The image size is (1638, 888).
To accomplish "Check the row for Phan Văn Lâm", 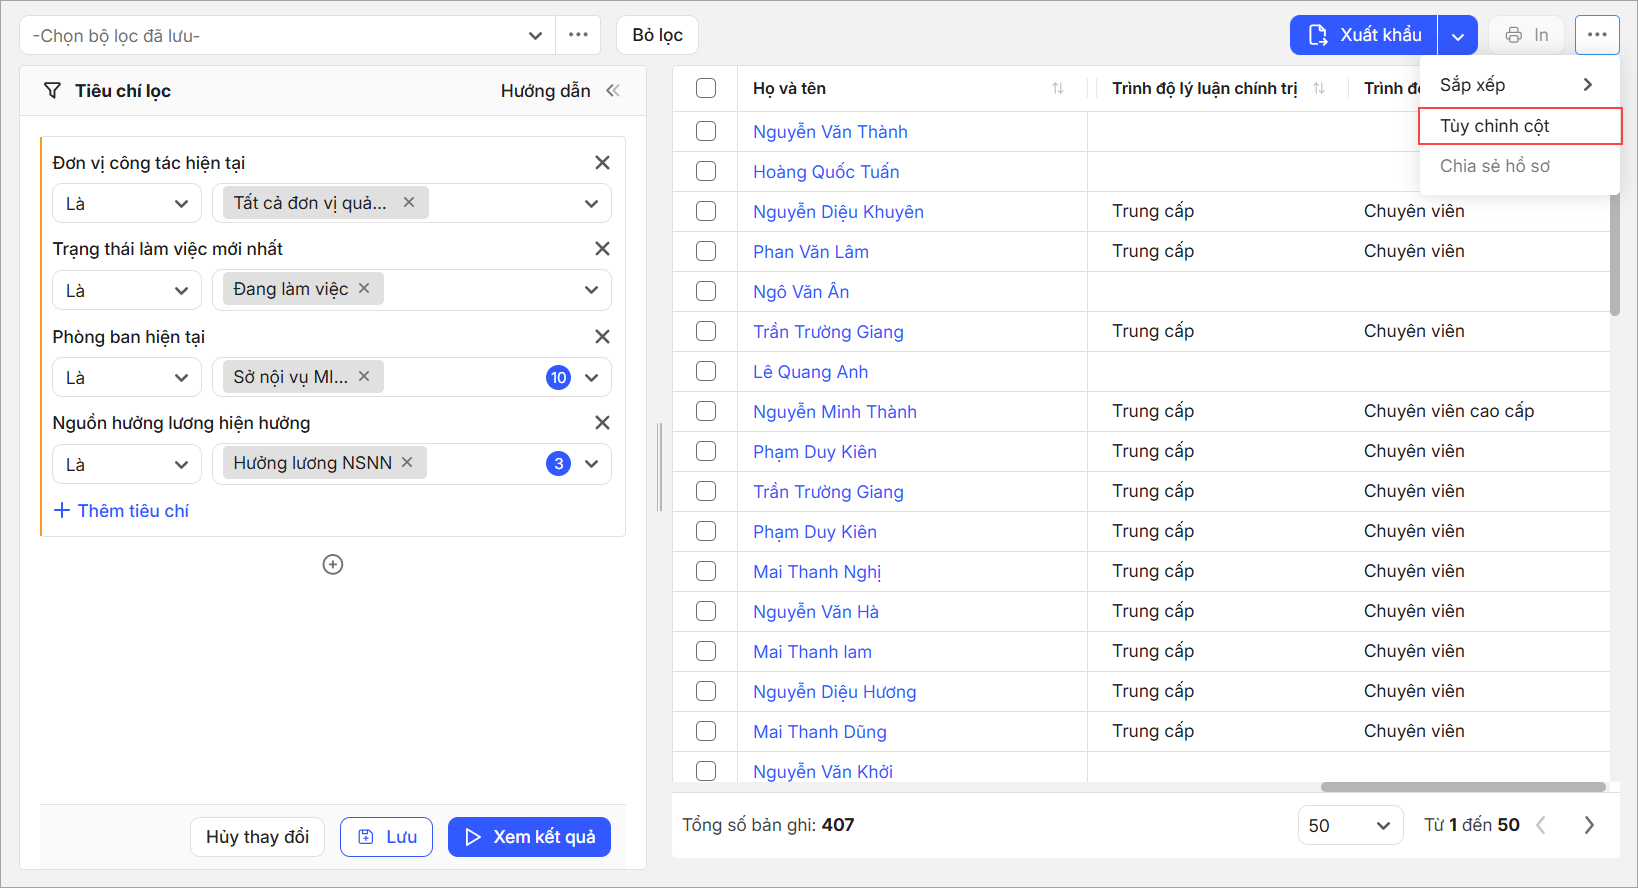I will click(x=706, y=251).
